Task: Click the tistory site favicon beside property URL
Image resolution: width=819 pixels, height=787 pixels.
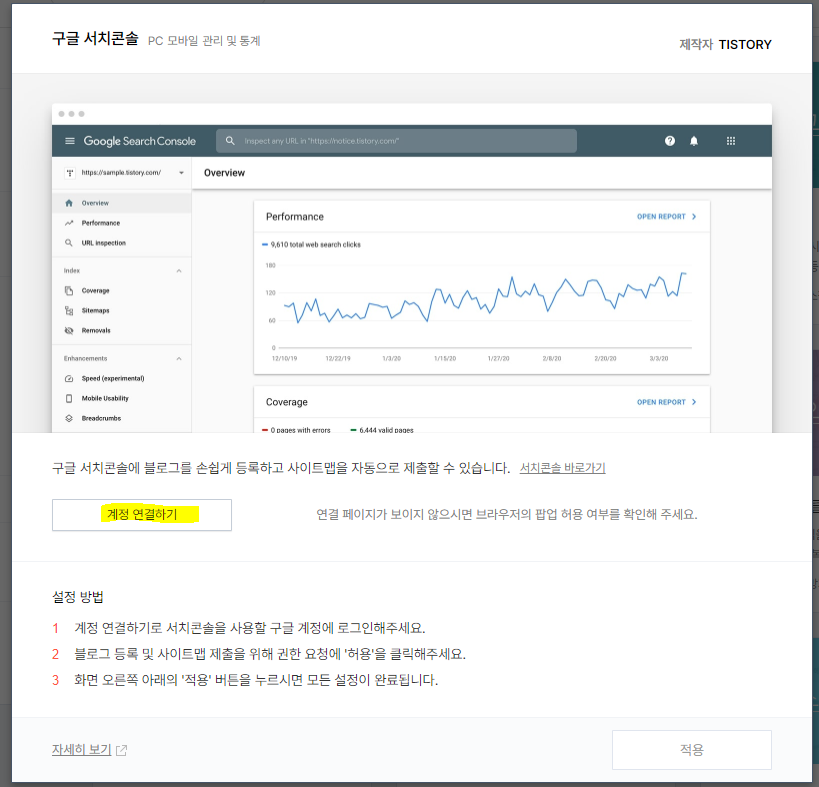Action: pos(70,173)
